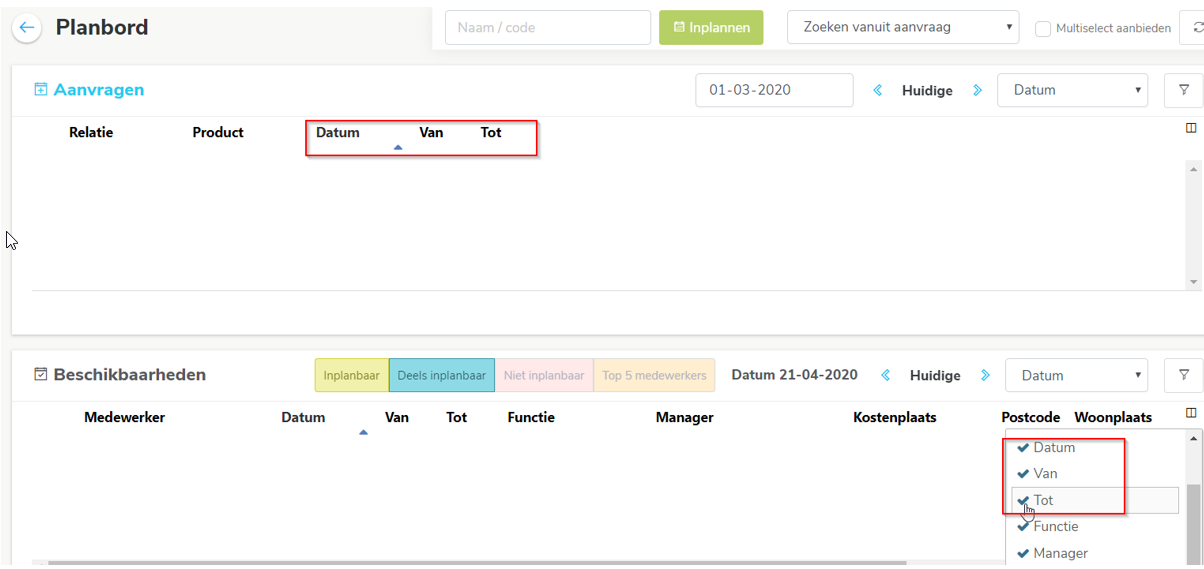Click the Aanvragen Tot column header
Viewport: 1204px width, 569px height.
coord(491,132)
